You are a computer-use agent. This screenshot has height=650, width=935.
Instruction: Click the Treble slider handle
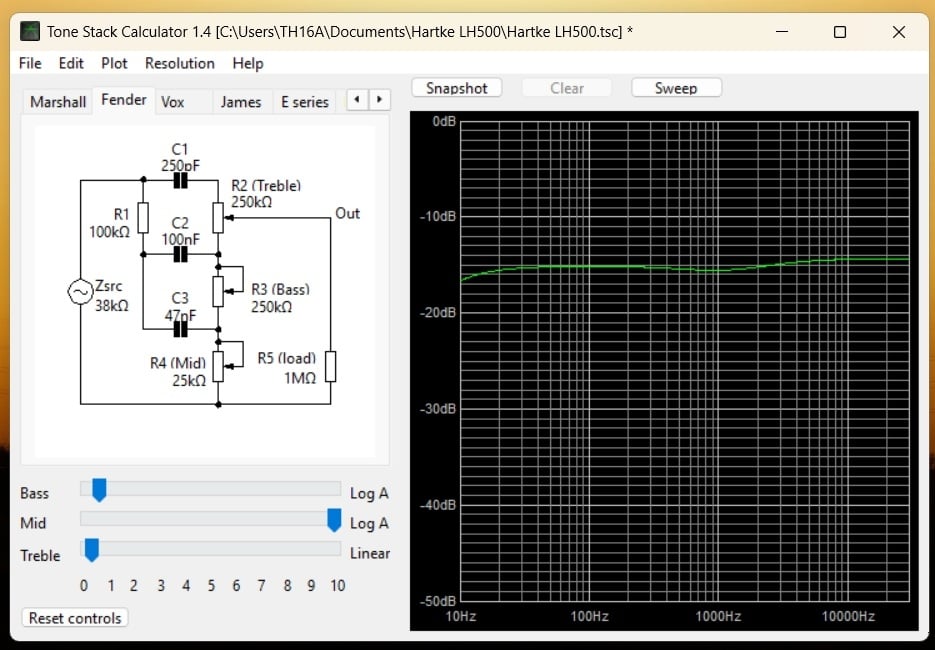[91, 550]
